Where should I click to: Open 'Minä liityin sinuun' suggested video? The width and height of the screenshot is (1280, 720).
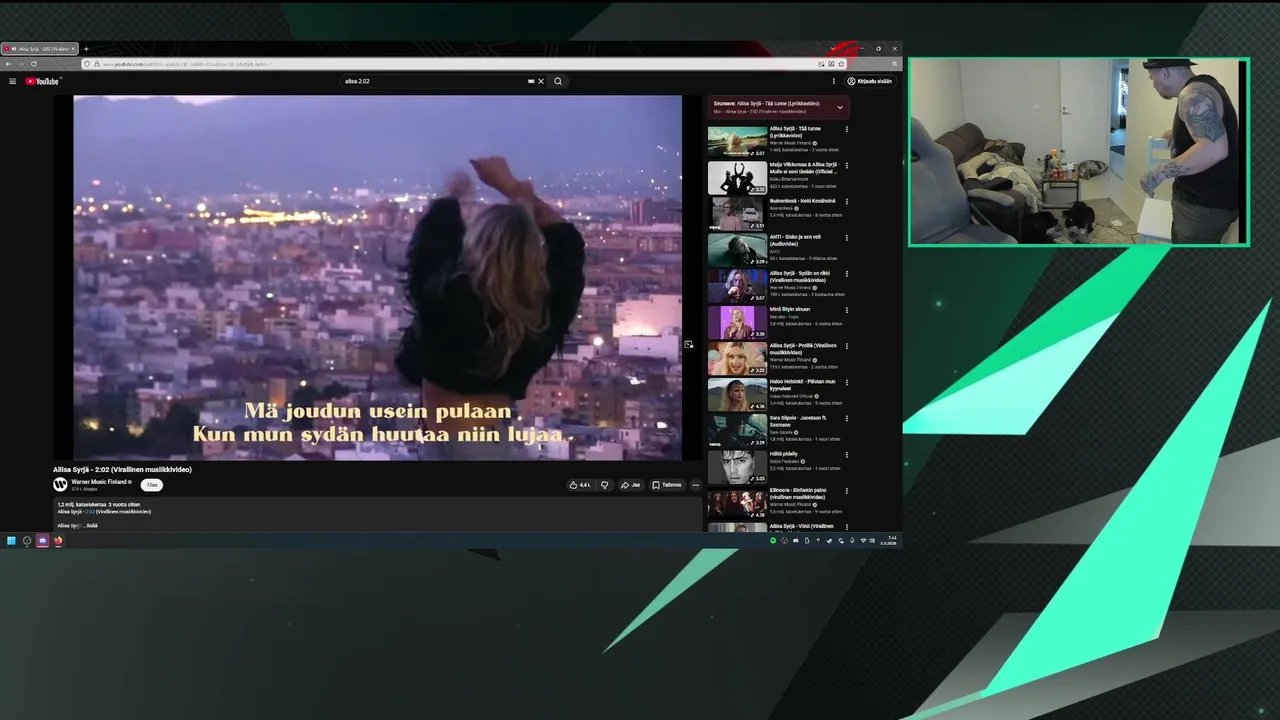(790, 309)
